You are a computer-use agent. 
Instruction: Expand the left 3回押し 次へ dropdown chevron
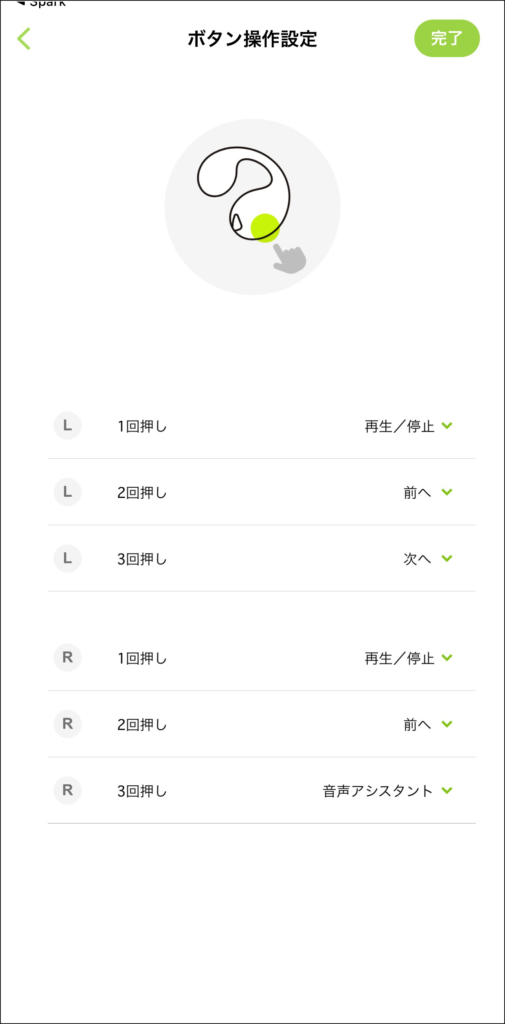click(447, 559)
